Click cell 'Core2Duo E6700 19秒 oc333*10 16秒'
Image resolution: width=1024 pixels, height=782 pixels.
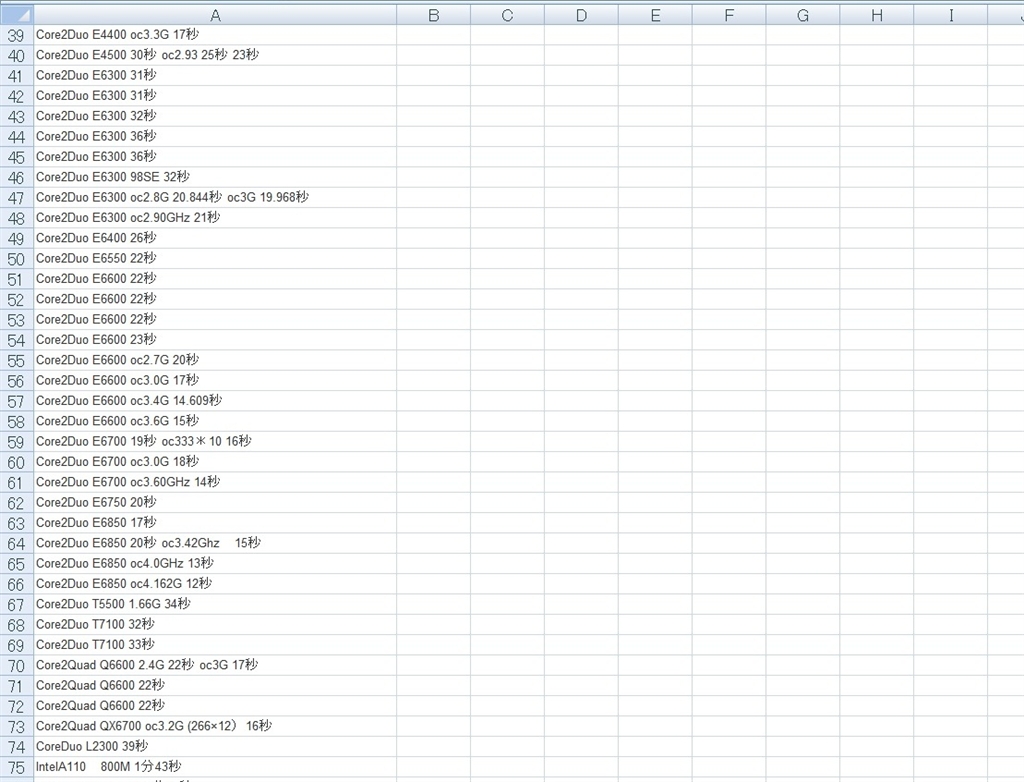pos(215,442)
